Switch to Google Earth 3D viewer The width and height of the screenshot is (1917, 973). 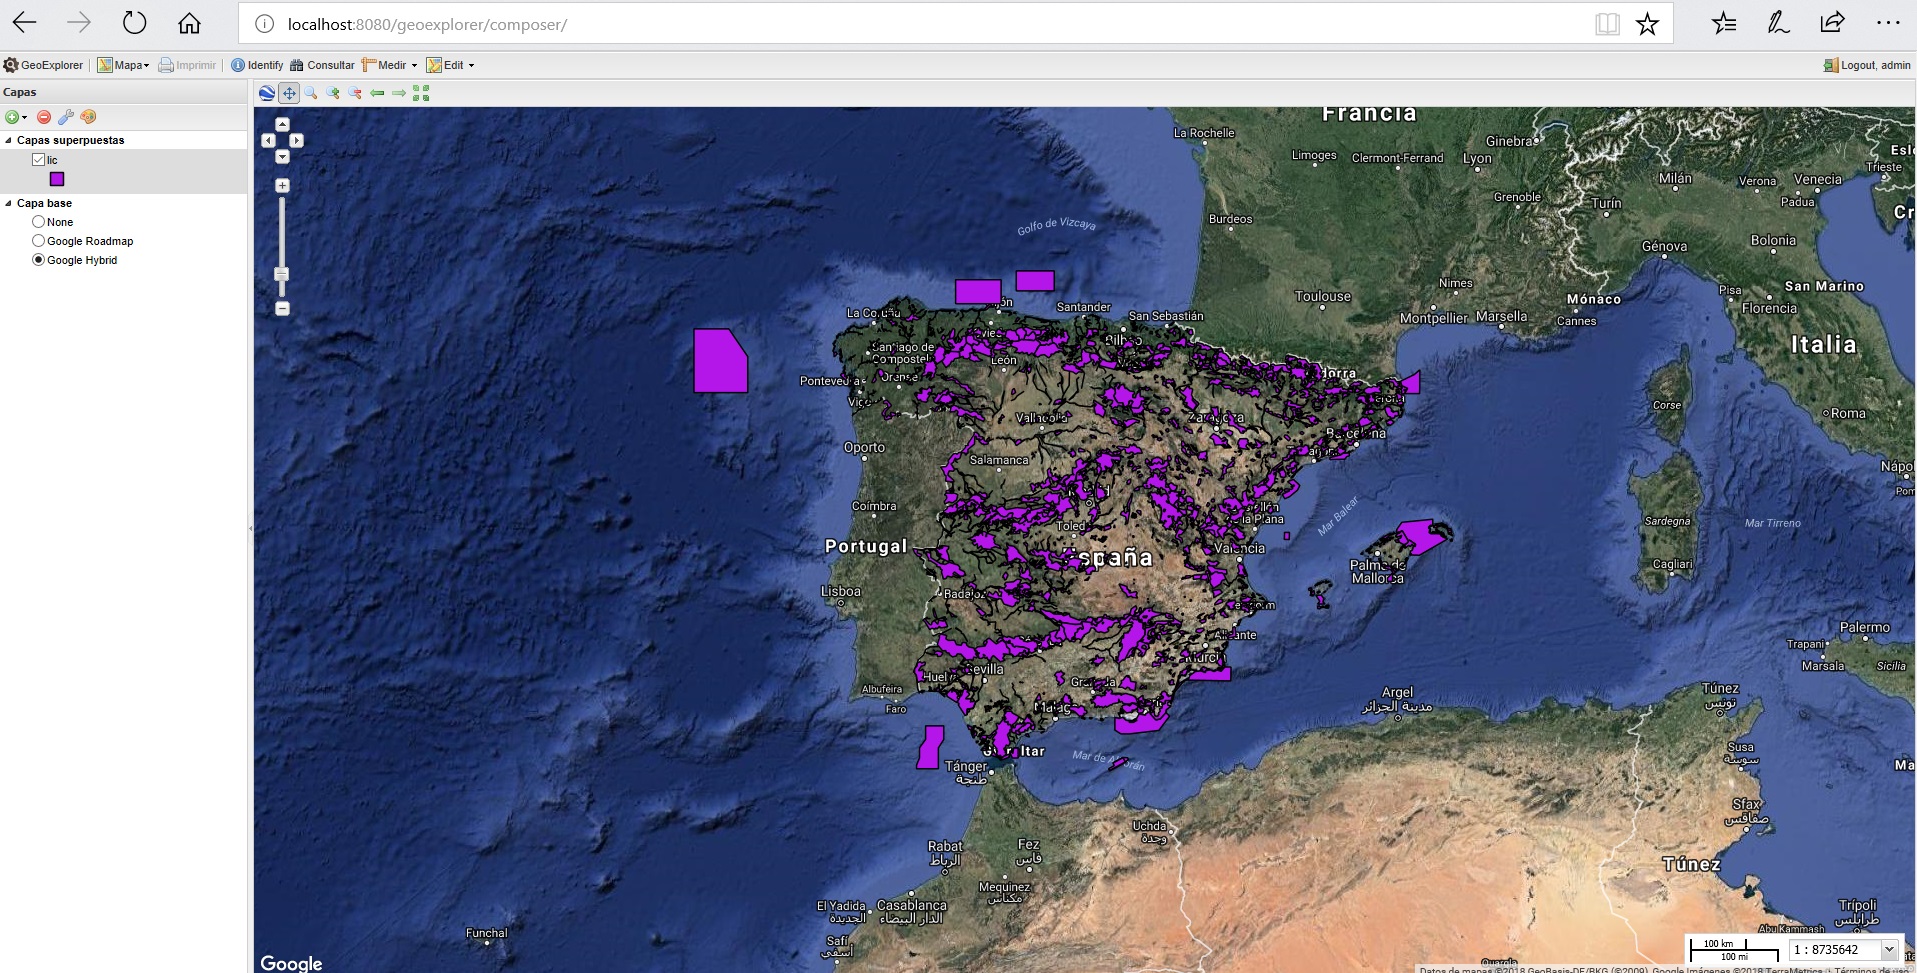coord(267,93)
